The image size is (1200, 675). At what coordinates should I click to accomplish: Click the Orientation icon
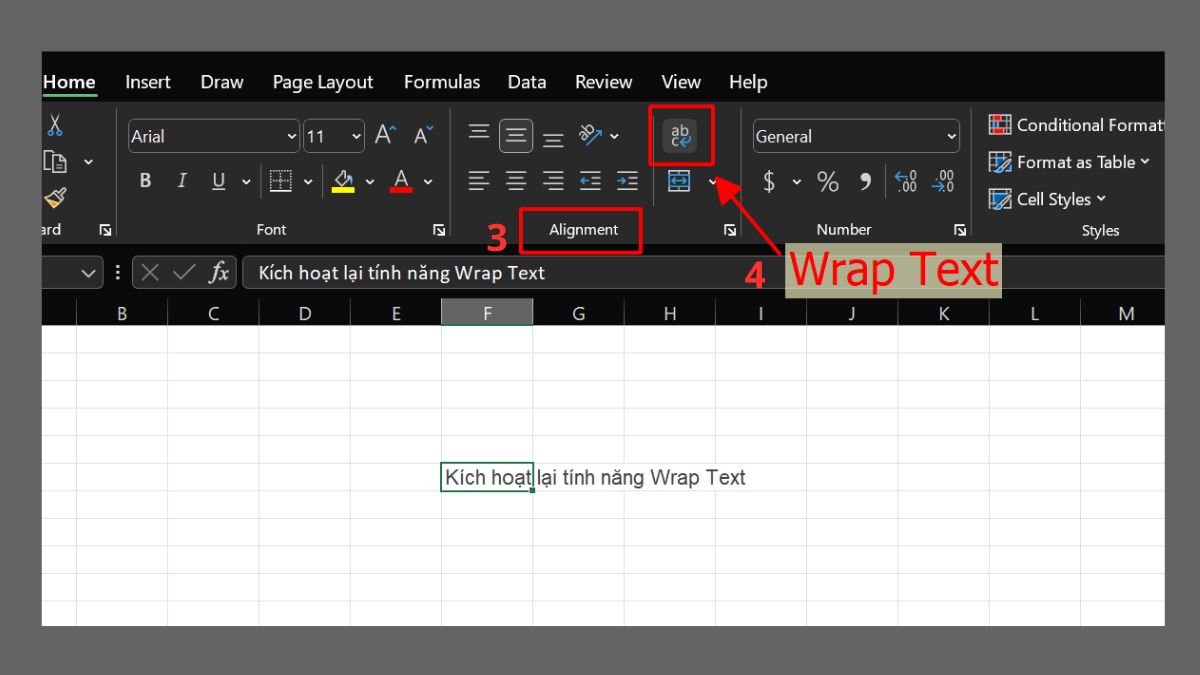(592, 135)
